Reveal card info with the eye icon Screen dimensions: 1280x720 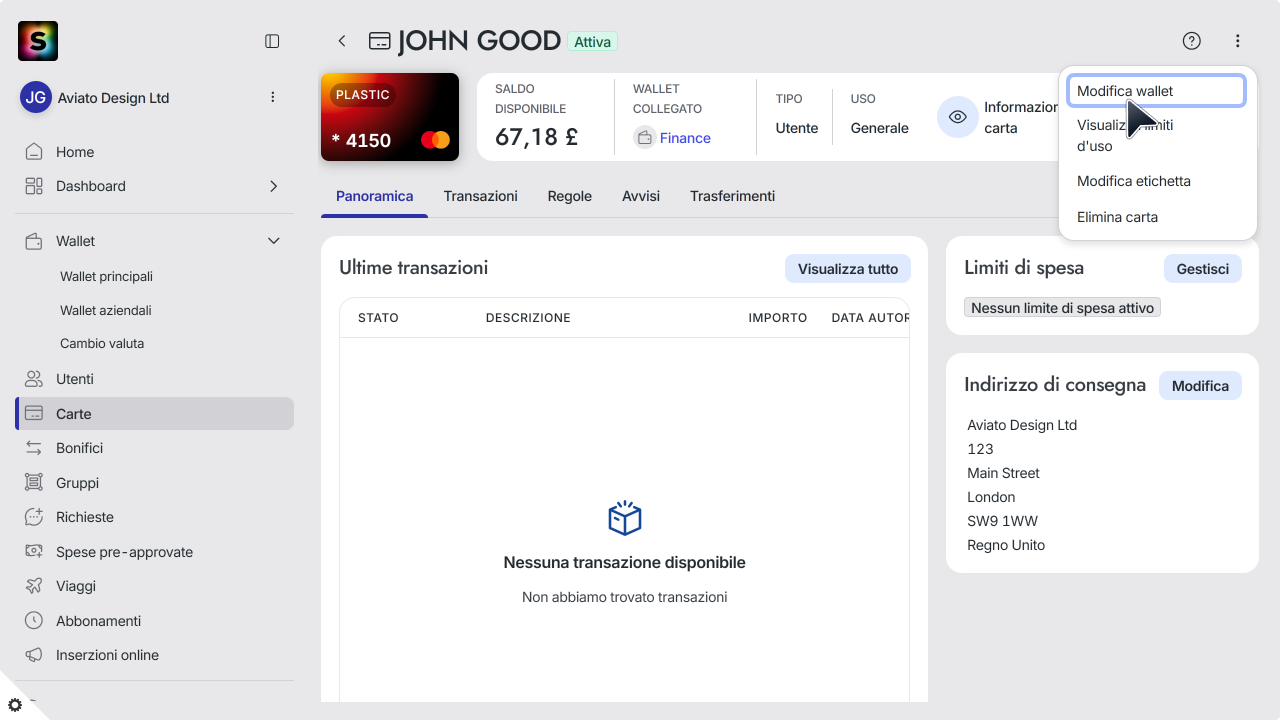(x=957, y=117)
